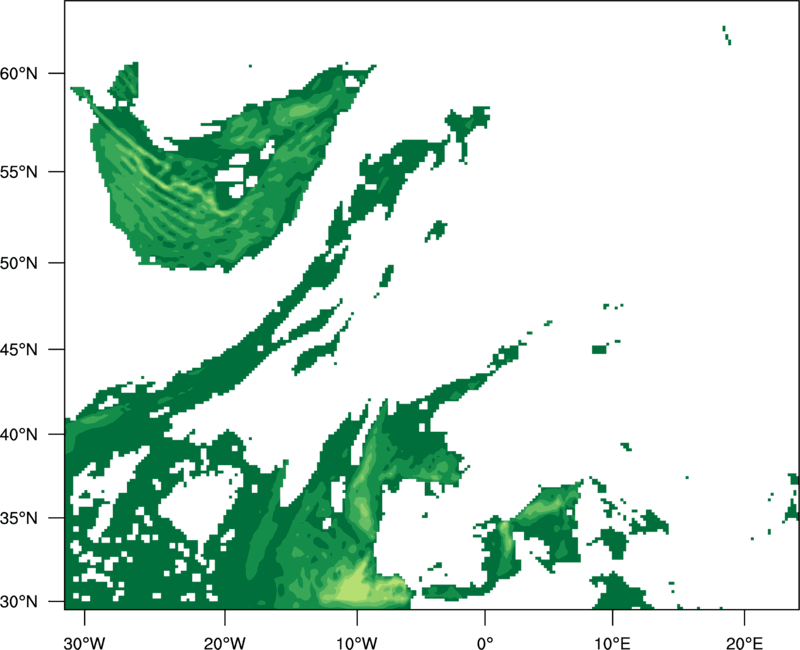Click the 30°W longitude label
Image resolution: width=800 pixels, height=650 pixels.
pyautogui.click(x=85, y=642)
